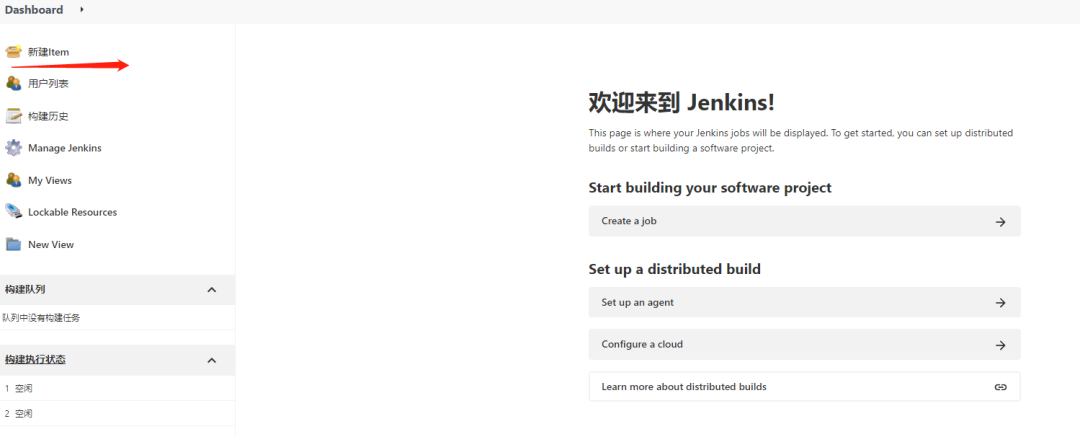
Task: Open the 新建Item sidebar link
Action: pos(48,52)
